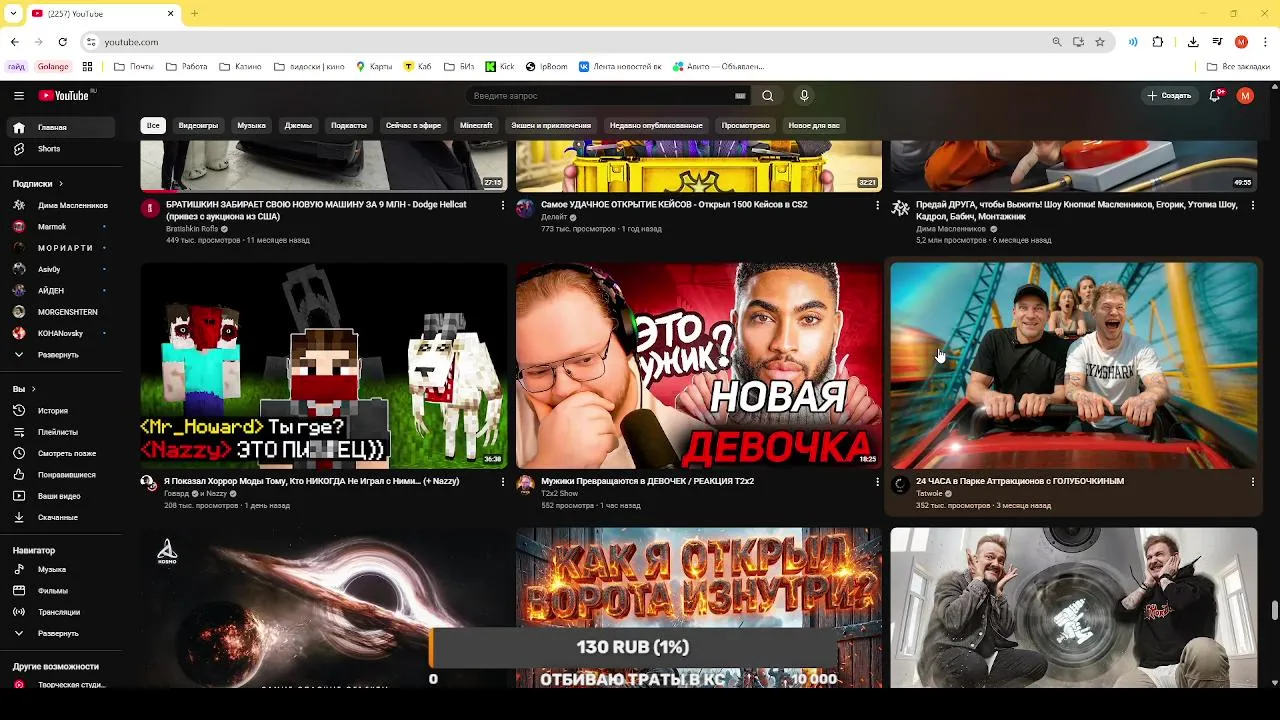Click the browser reload button

point(62,42)
